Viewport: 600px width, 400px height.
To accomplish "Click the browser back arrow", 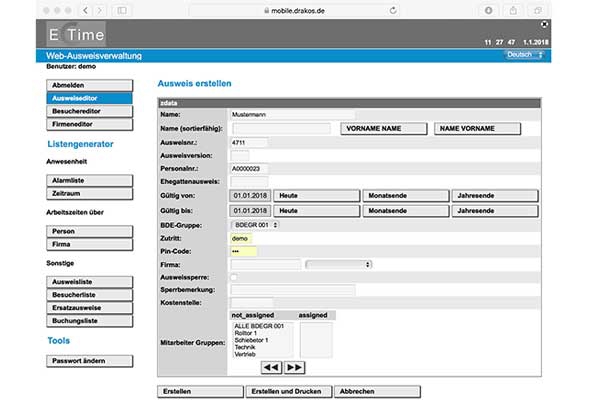I will [x=85, y=9].
